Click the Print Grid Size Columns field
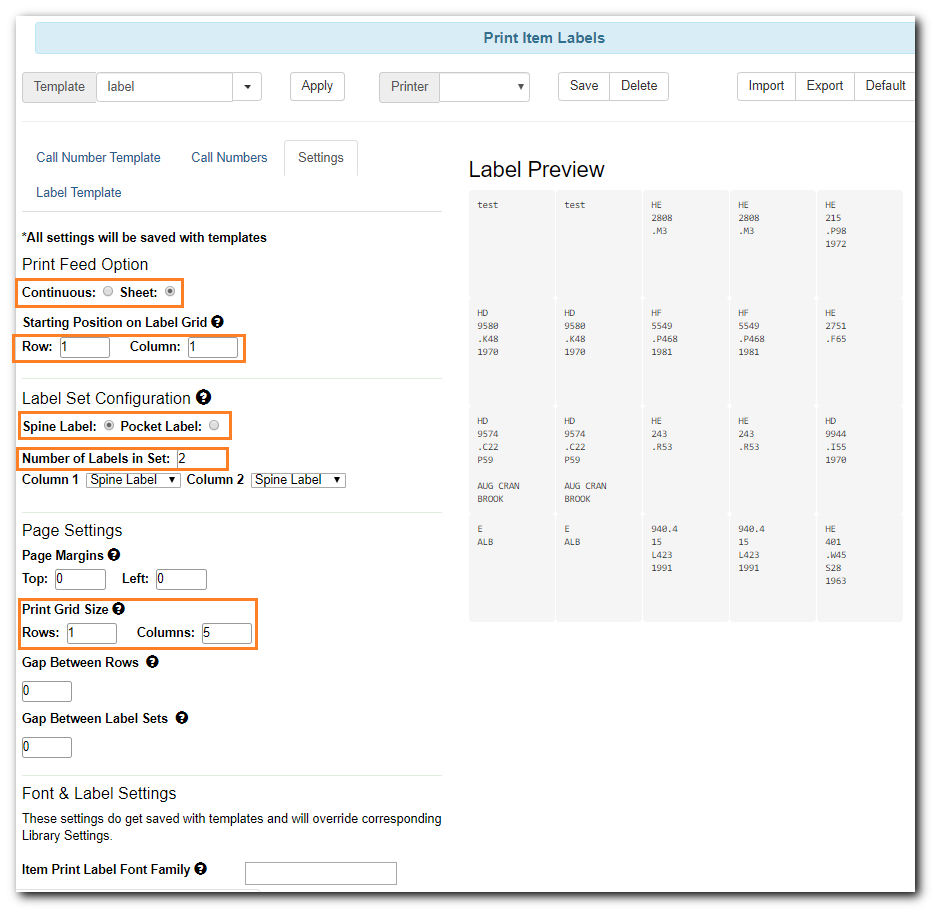This screenshot has height=909, width=932. click(226, 633)
